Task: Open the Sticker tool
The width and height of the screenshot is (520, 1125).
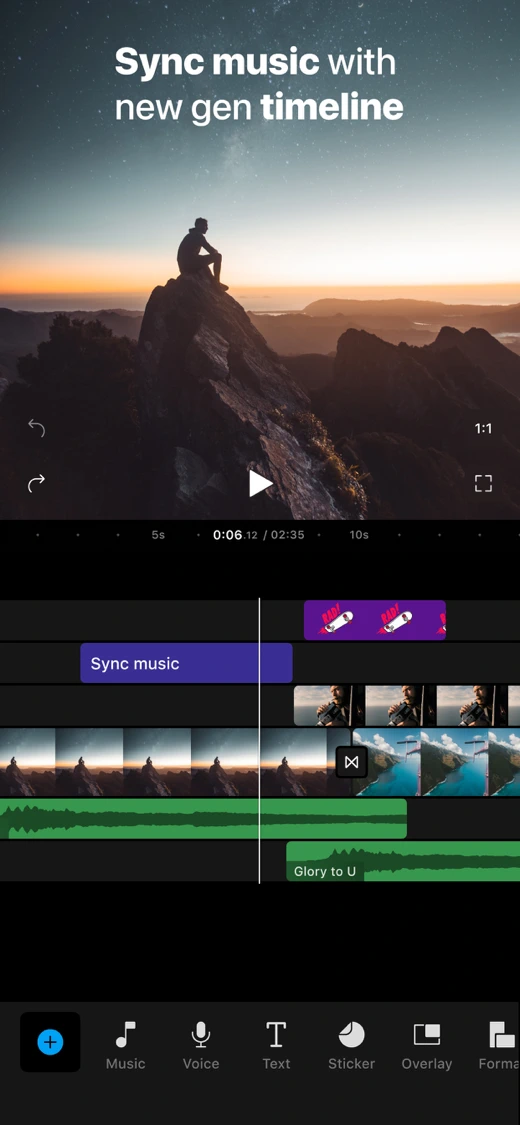Action: 351,1046
